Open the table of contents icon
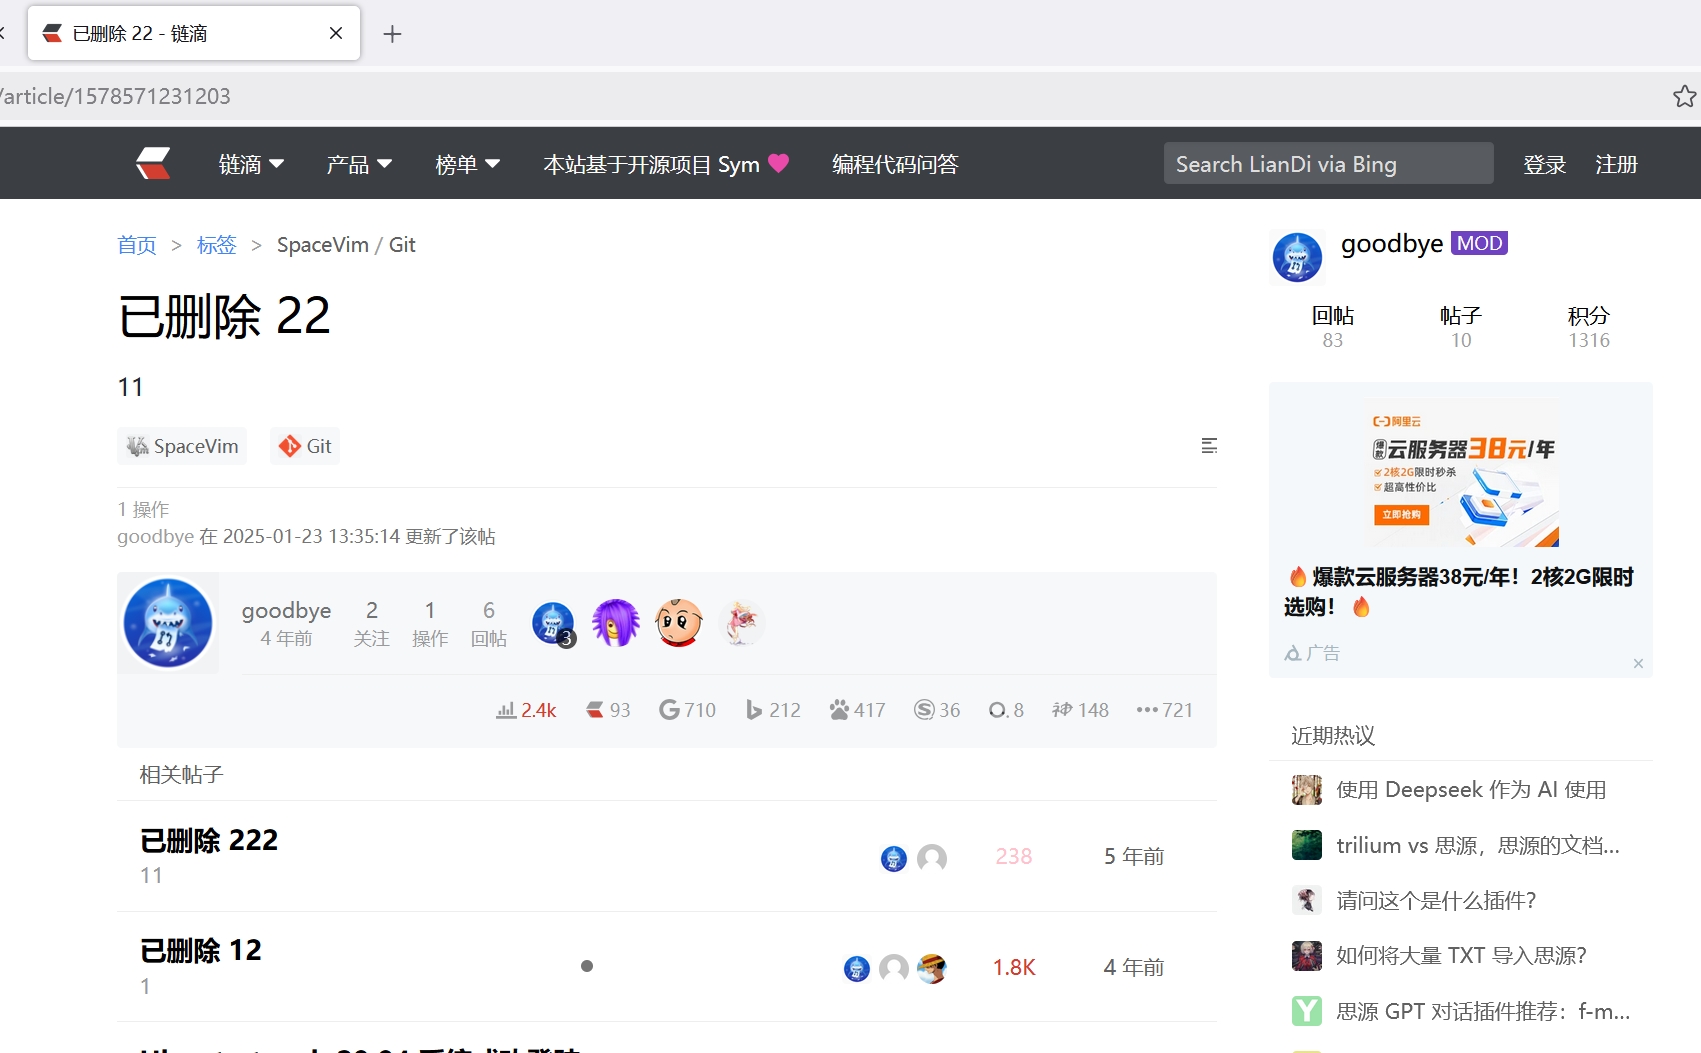 pos(1208,446)
